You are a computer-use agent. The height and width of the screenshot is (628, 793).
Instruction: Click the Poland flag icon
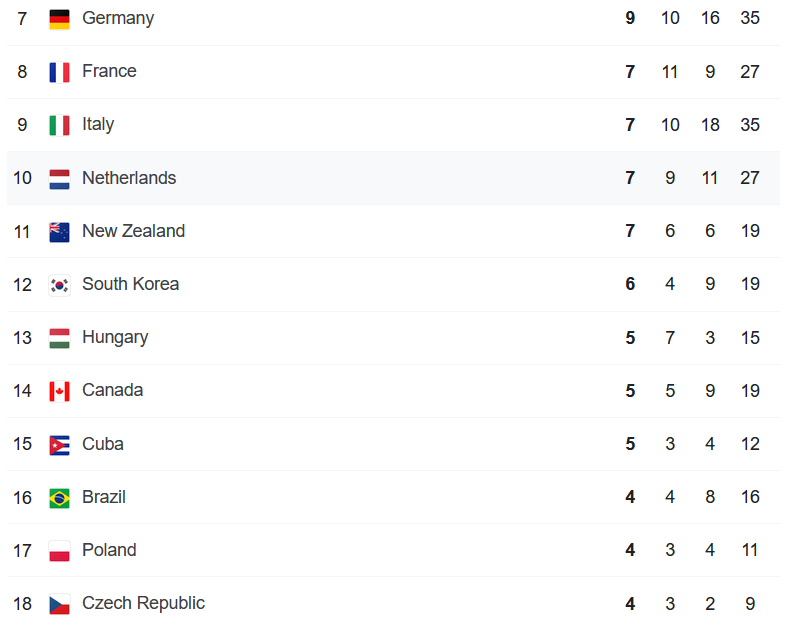[x=59, y=551]
